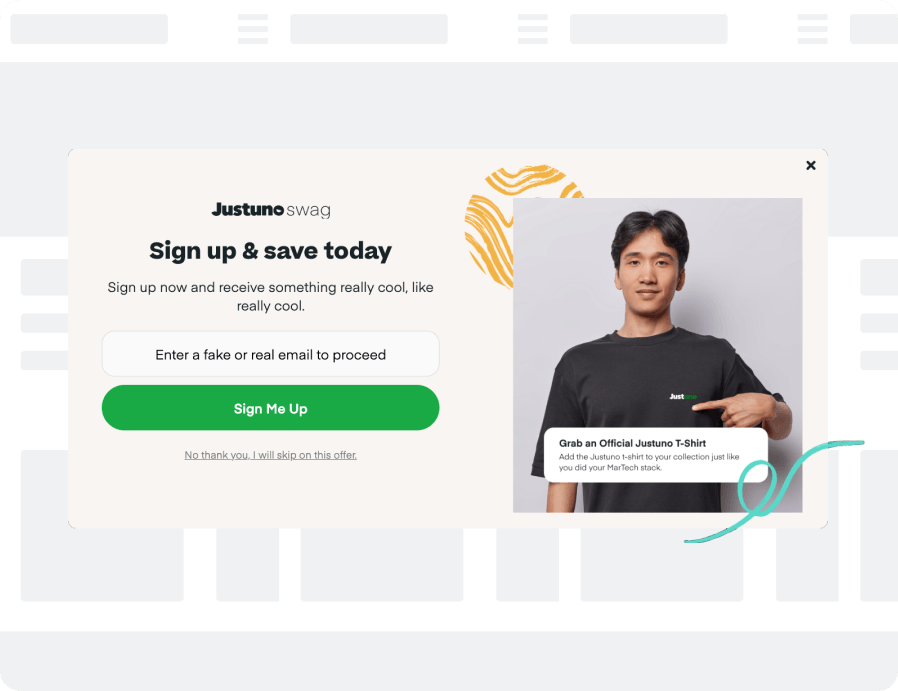Select the third gray placeholder bar in header
The width and height of the screenshot is (898, 691).
coord(648,29)
